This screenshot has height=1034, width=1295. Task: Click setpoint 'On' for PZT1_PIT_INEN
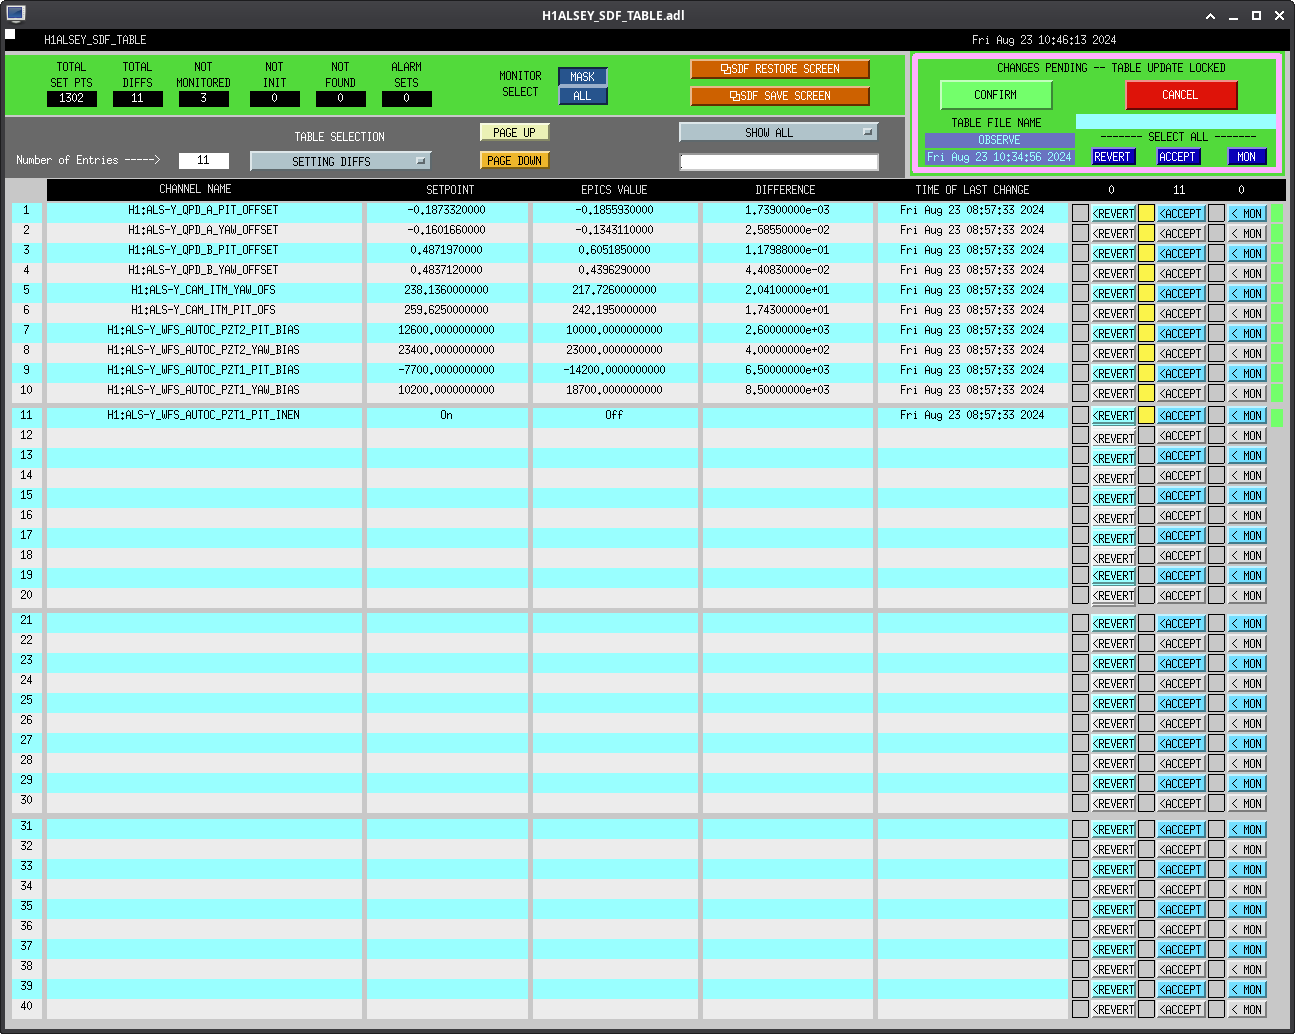click(x=447, y=415)
